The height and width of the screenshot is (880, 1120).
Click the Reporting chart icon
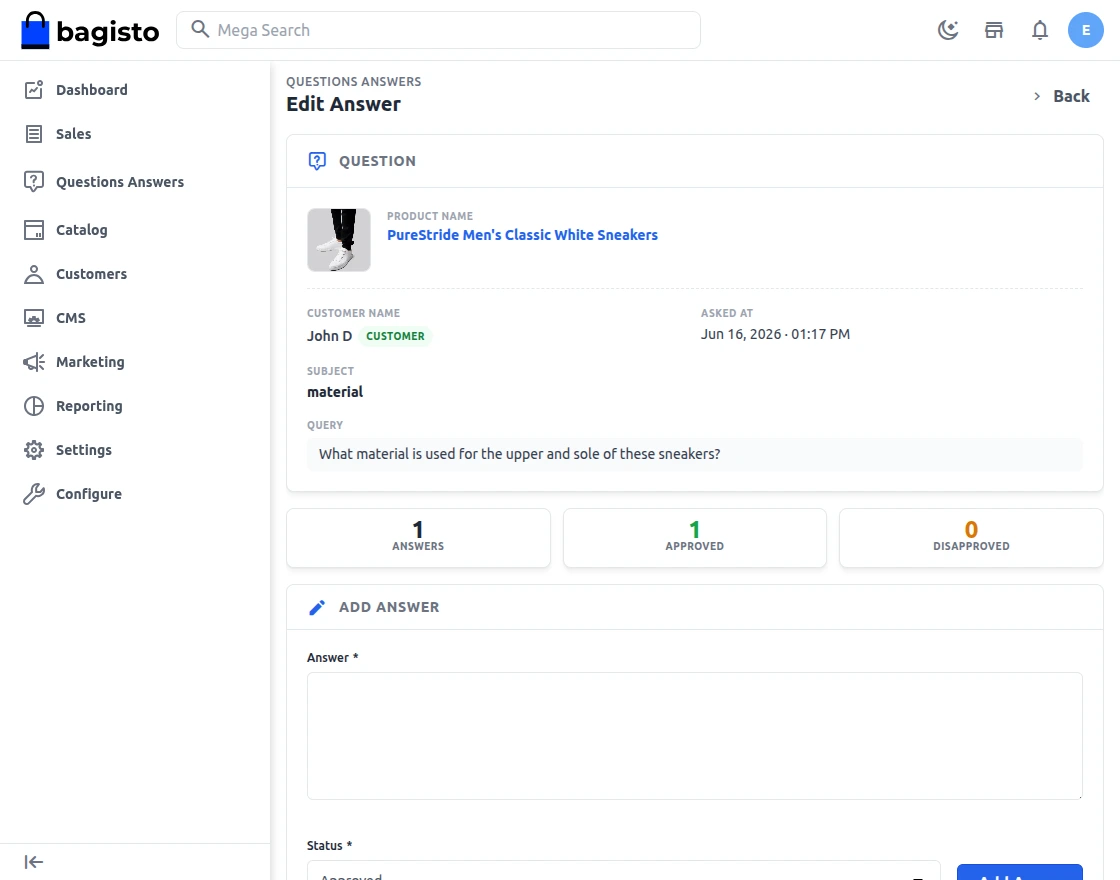click(34, 406)
